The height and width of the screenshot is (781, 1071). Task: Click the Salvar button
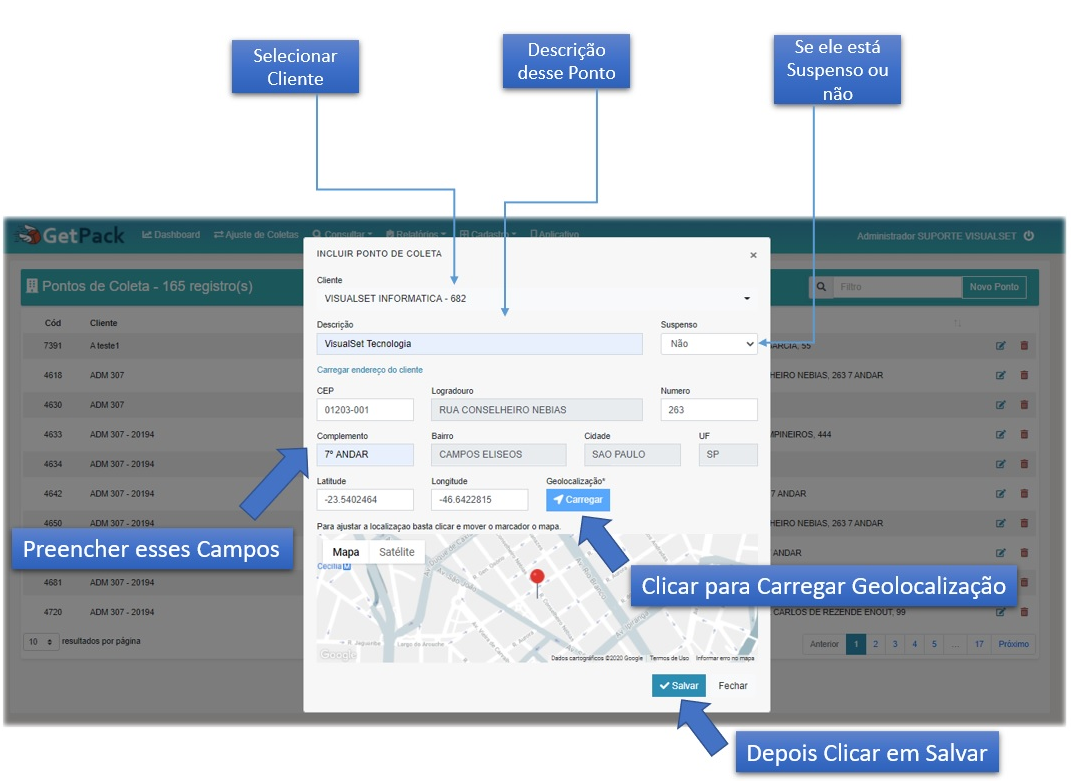click(679, 685)
